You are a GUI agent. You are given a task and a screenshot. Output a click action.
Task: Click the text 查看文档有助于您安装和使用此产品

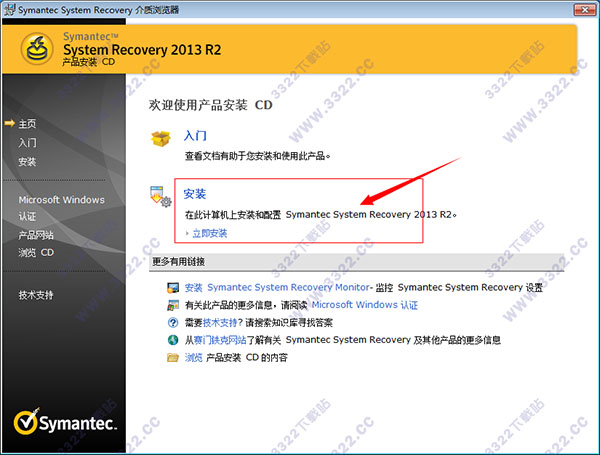pos(257,156)
